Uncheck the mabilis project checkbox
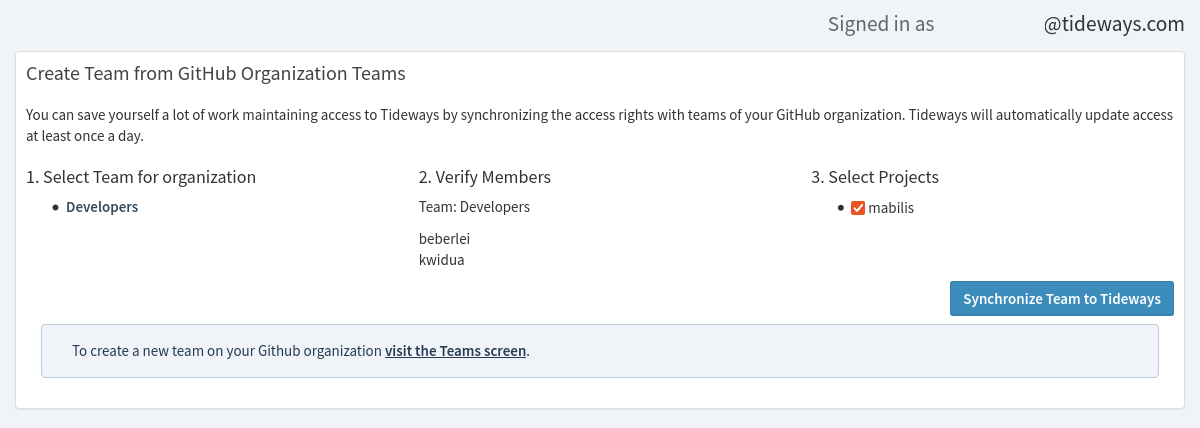 857,209
